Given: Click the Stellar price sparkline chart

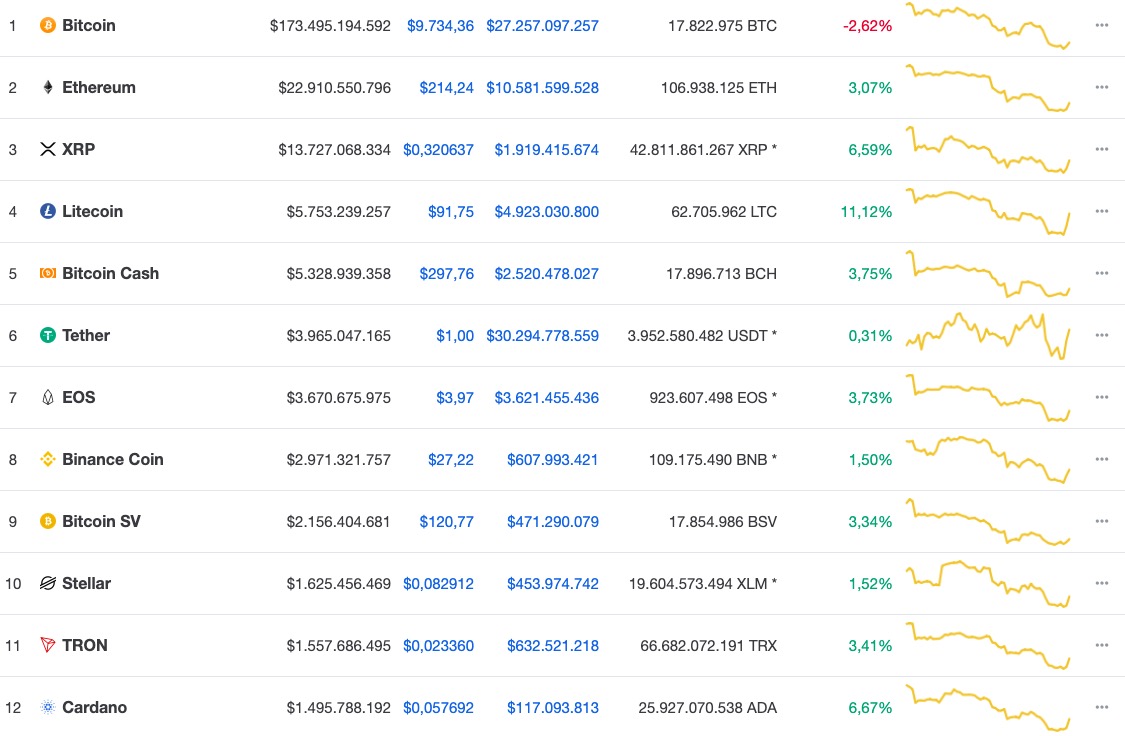Looking at the screenshot, I should click(x=988, y=583).
